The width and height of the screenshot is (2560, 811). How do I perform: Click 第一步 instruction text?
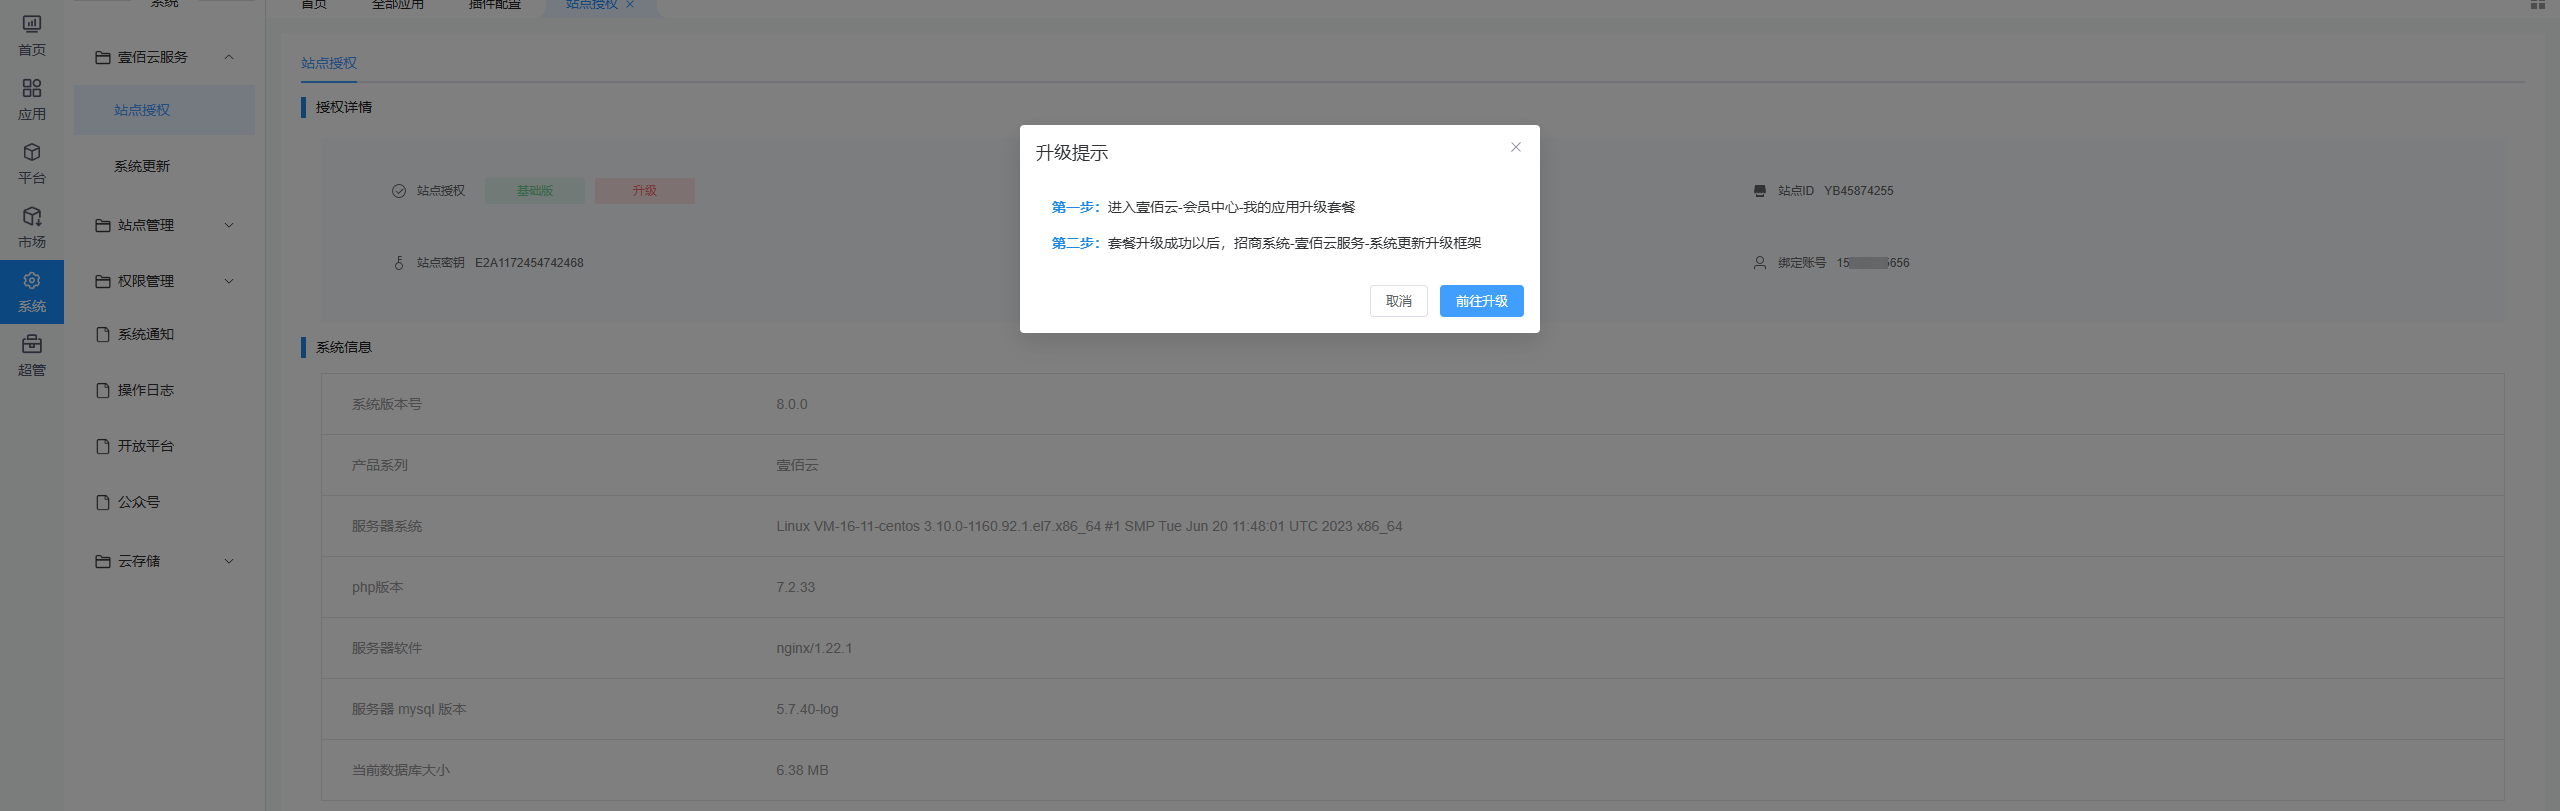(1203, 207)
